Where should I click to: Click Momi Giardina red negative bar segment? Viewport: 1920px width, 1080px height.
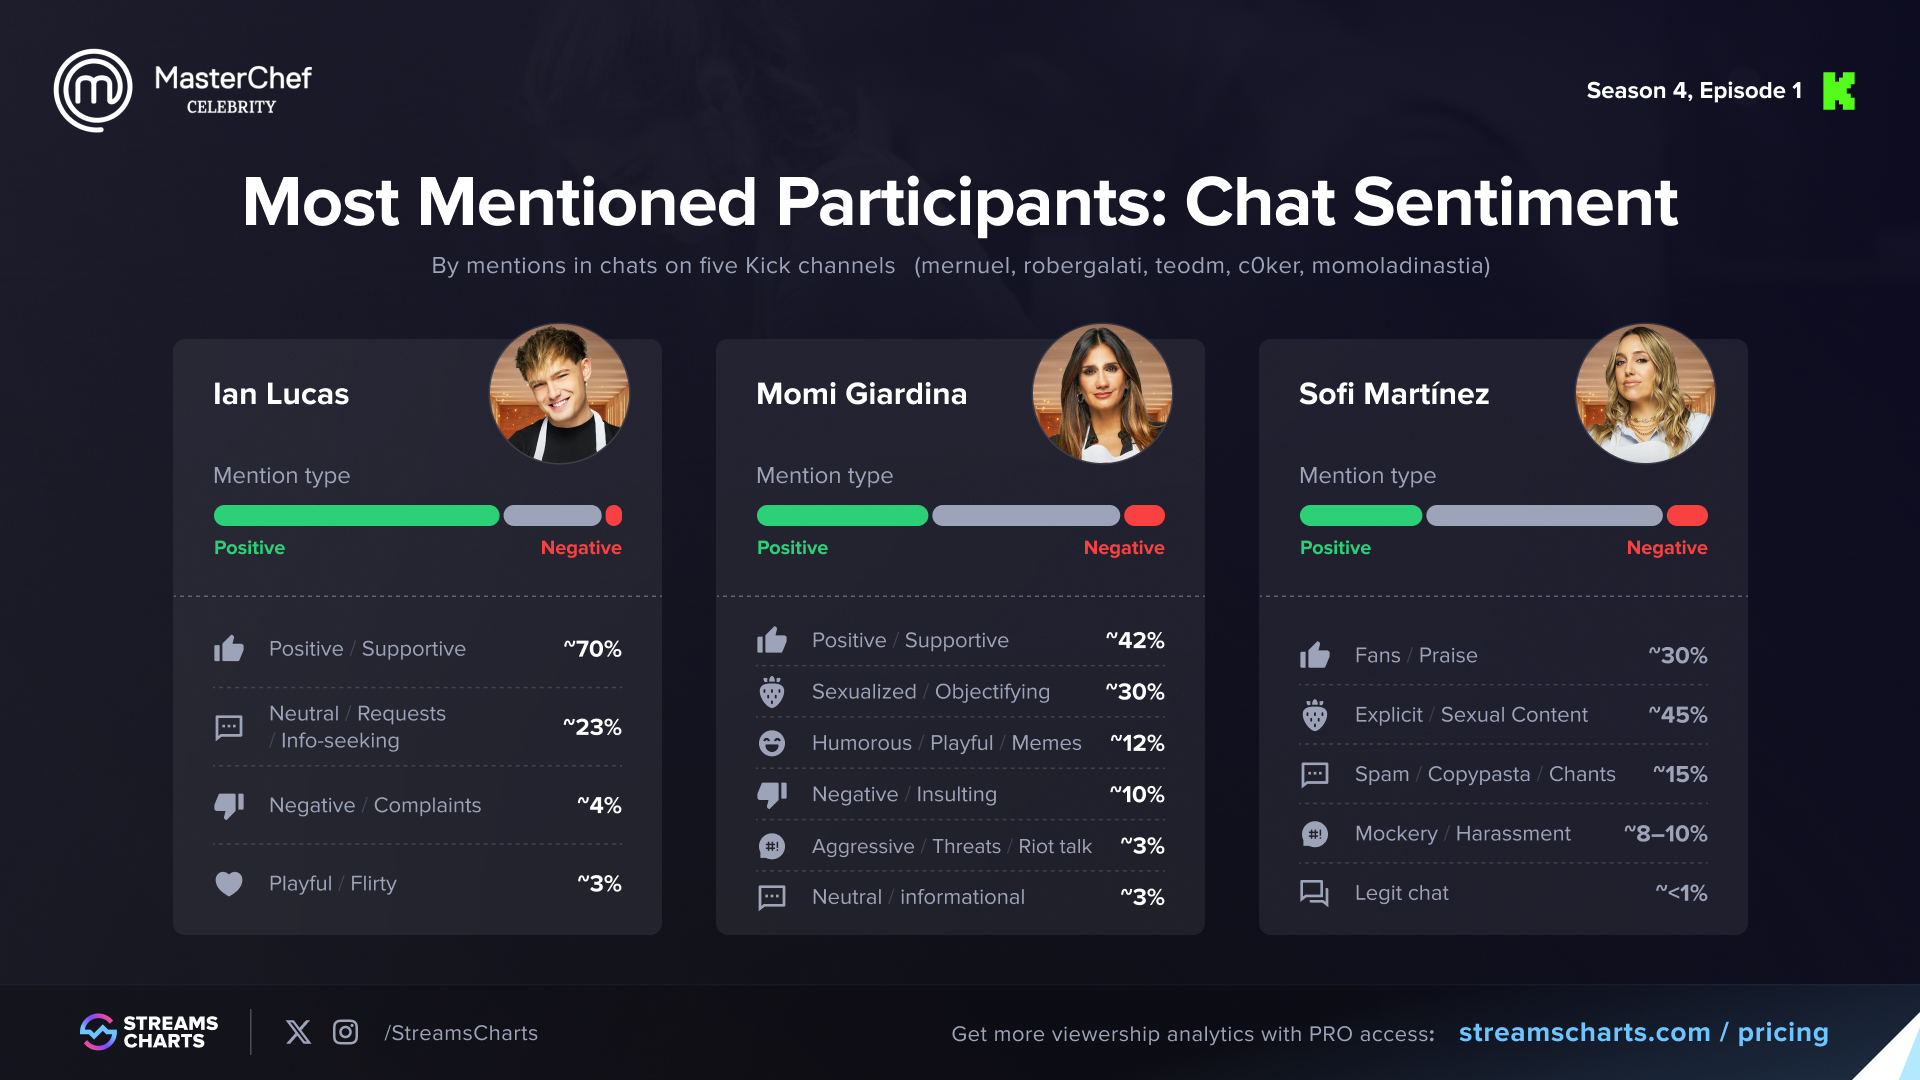[1144, 516]
